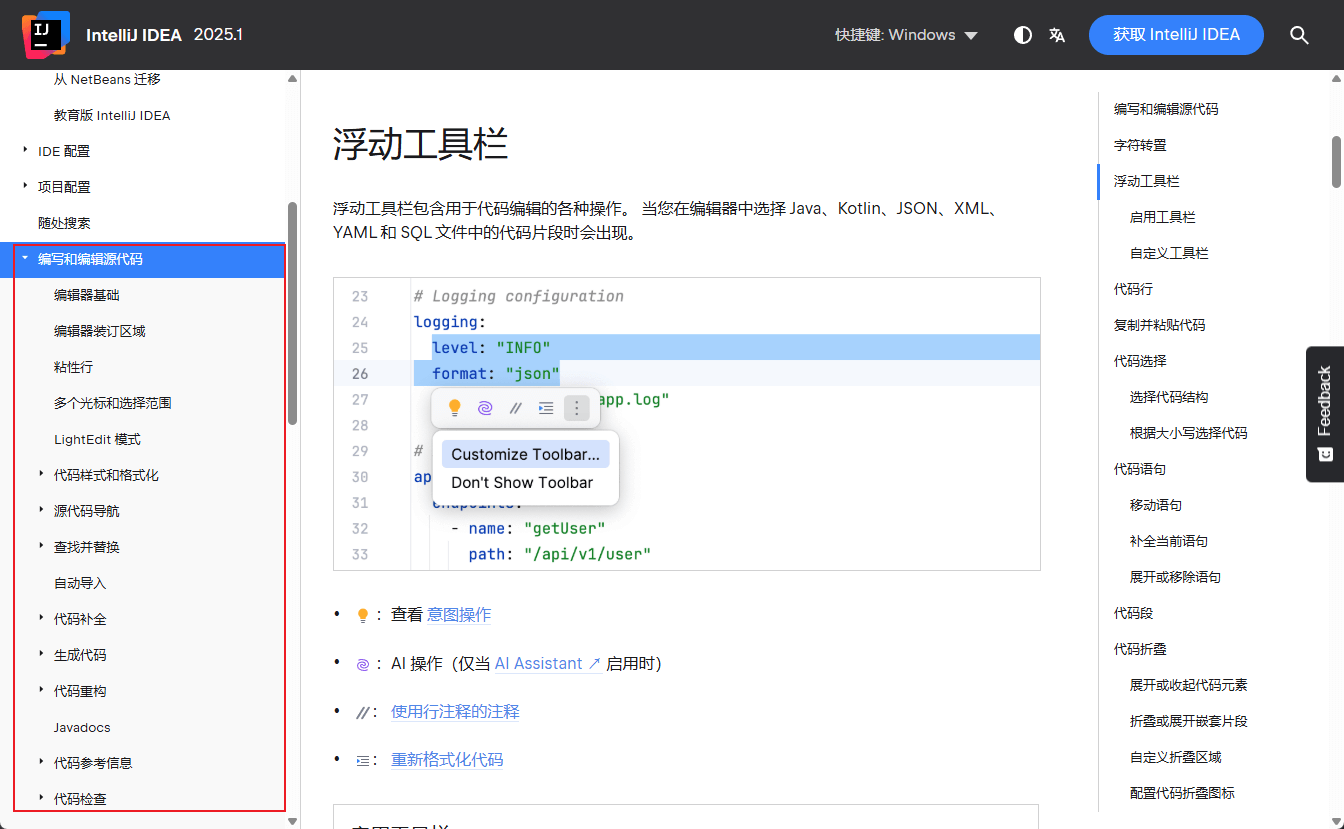Click the line comment icon in floating toolbar

point(515,408)
